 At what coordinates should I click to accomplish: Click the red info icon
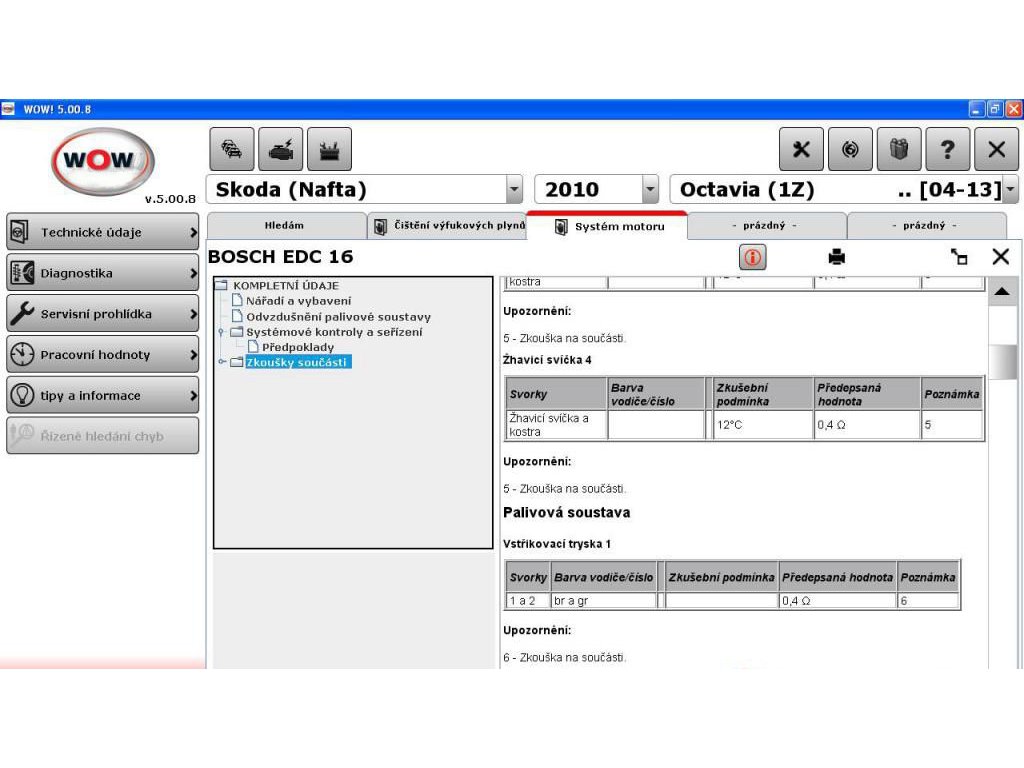(752, 257)
